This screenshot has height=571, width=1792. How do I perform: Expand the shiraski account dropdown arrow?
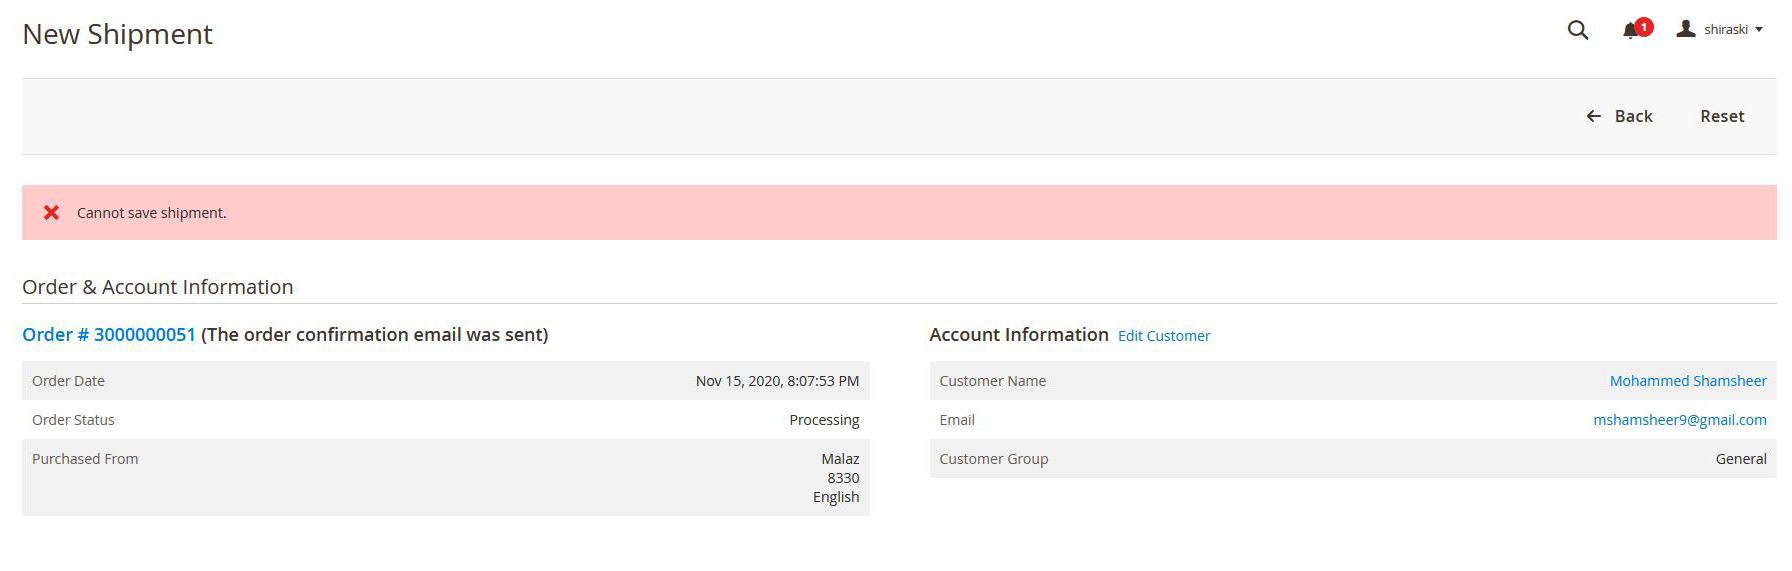point(1759,30)
